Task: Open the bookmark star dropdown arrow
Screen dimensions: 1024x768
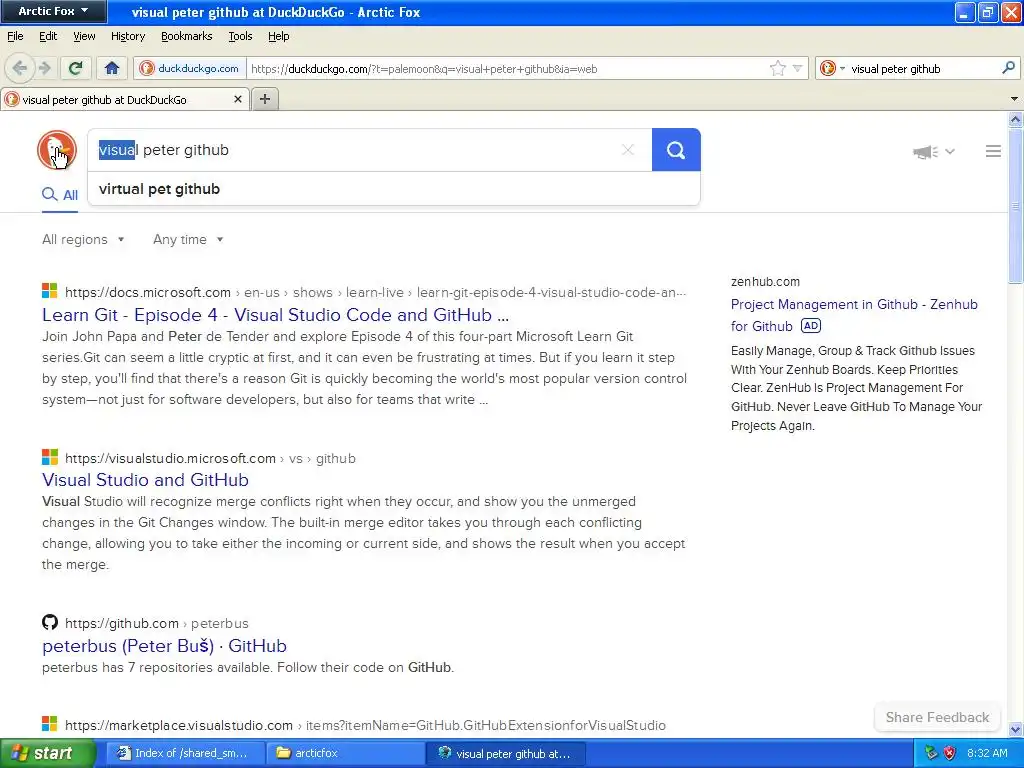Action: (797, 69)
